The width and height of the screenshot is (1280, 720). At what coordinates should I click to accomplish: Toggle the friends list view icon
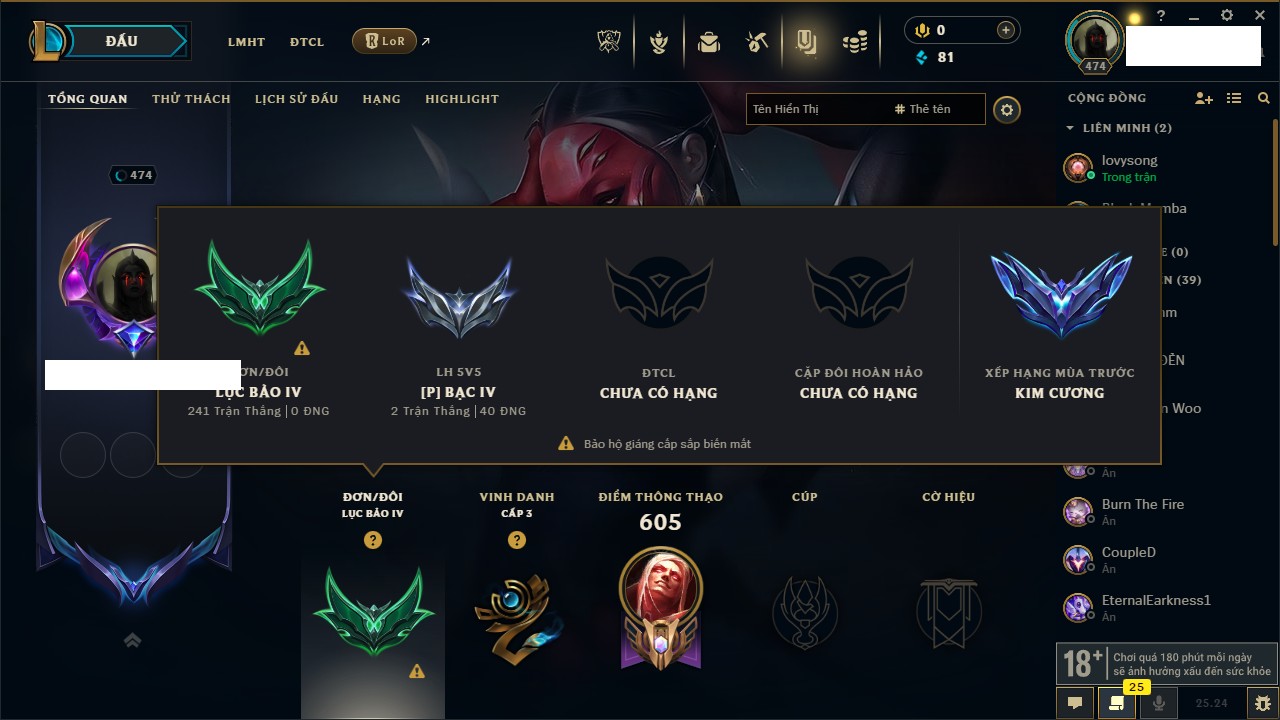tap(1234, 98)
